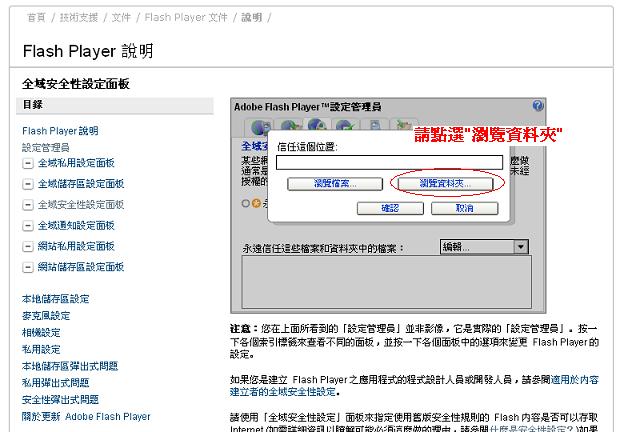Open the 適用於內容建立者的全域安全性設定 link

click(x=414, y=386)
